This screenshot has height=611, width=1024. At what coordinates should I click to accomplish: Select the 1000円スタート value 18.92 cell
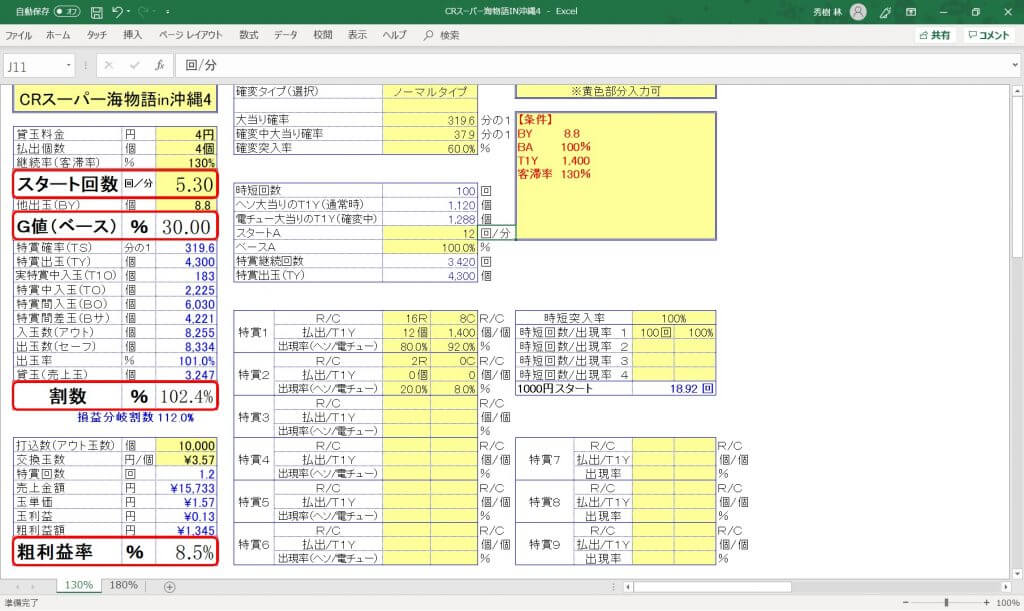pyautogui.click(x=674, y=388)
